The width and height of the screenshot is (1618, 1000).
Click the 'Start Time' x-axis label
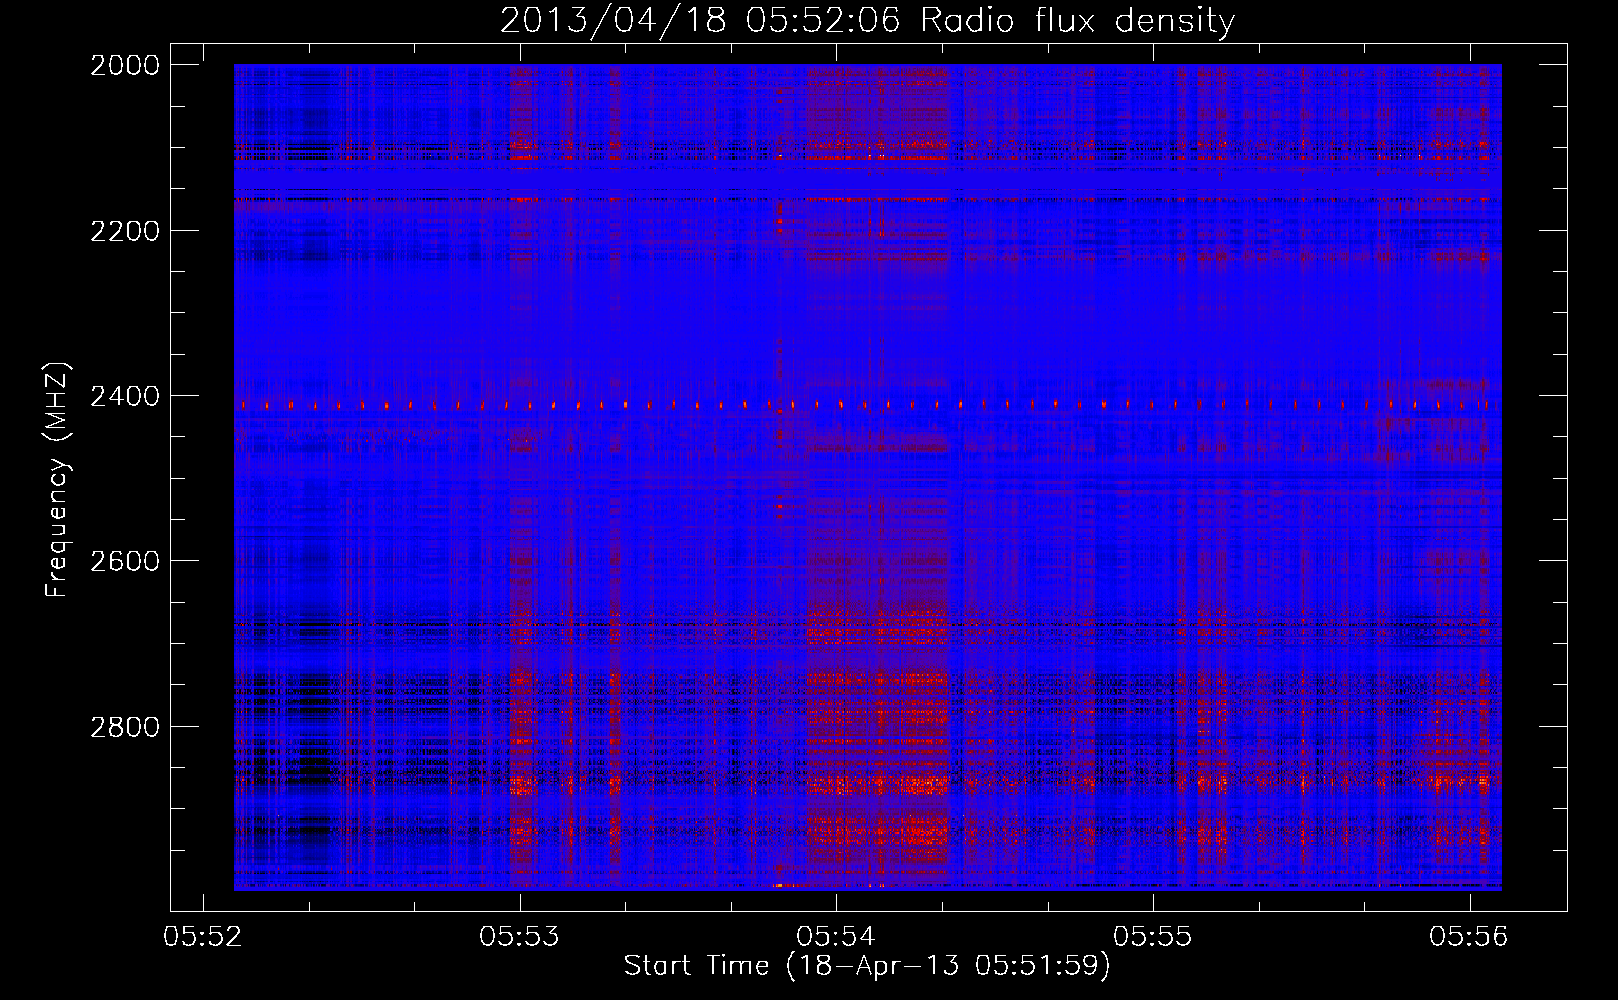[867, 966]
